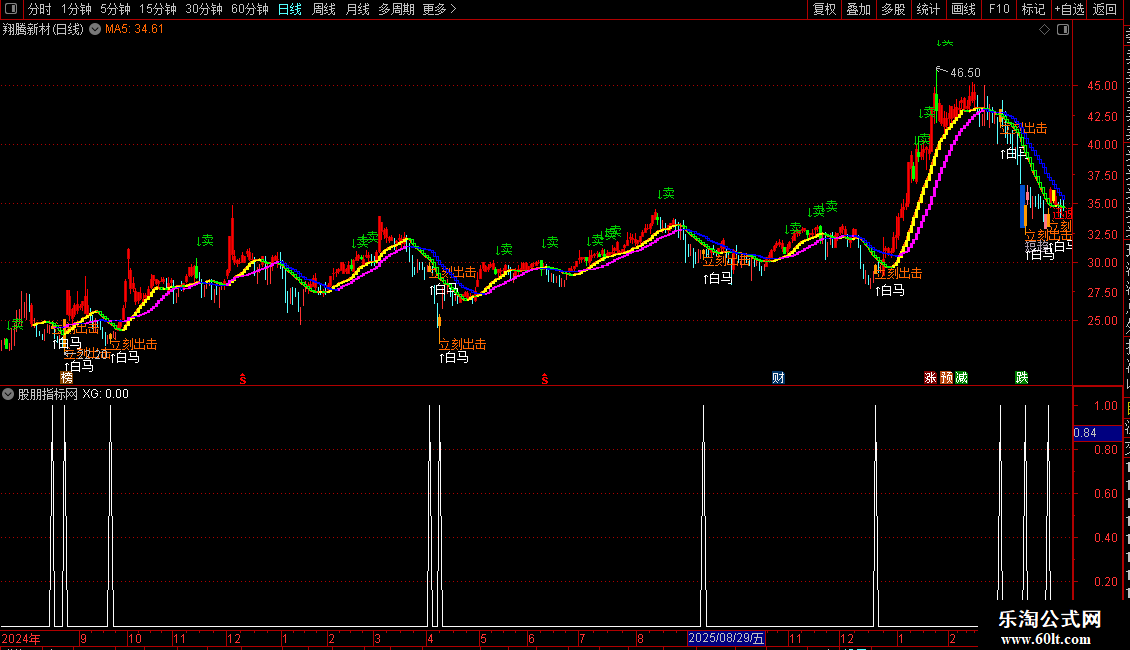The height and width of the screenshot is (650, 1130).
Task: Toggle the 复权 adjustment button
Action: click(824, 9)
